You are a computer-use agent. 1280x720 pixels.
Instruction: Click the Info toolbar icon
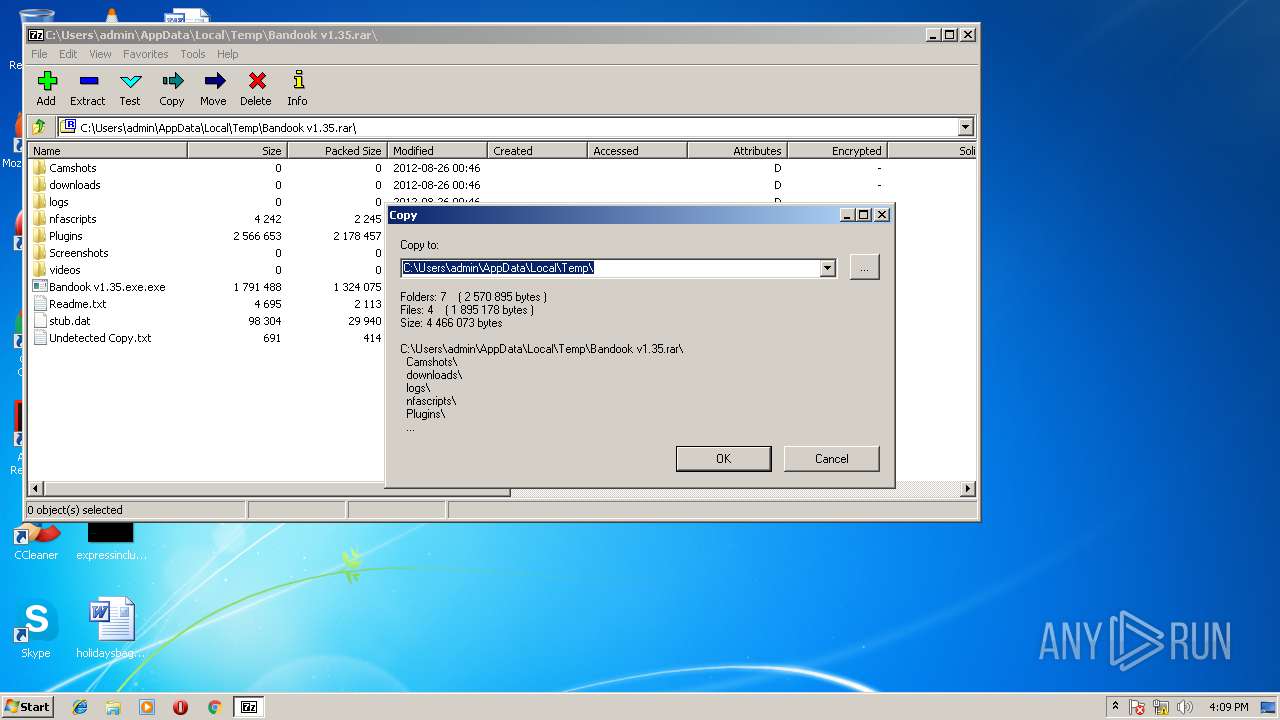tap(297, 82)
